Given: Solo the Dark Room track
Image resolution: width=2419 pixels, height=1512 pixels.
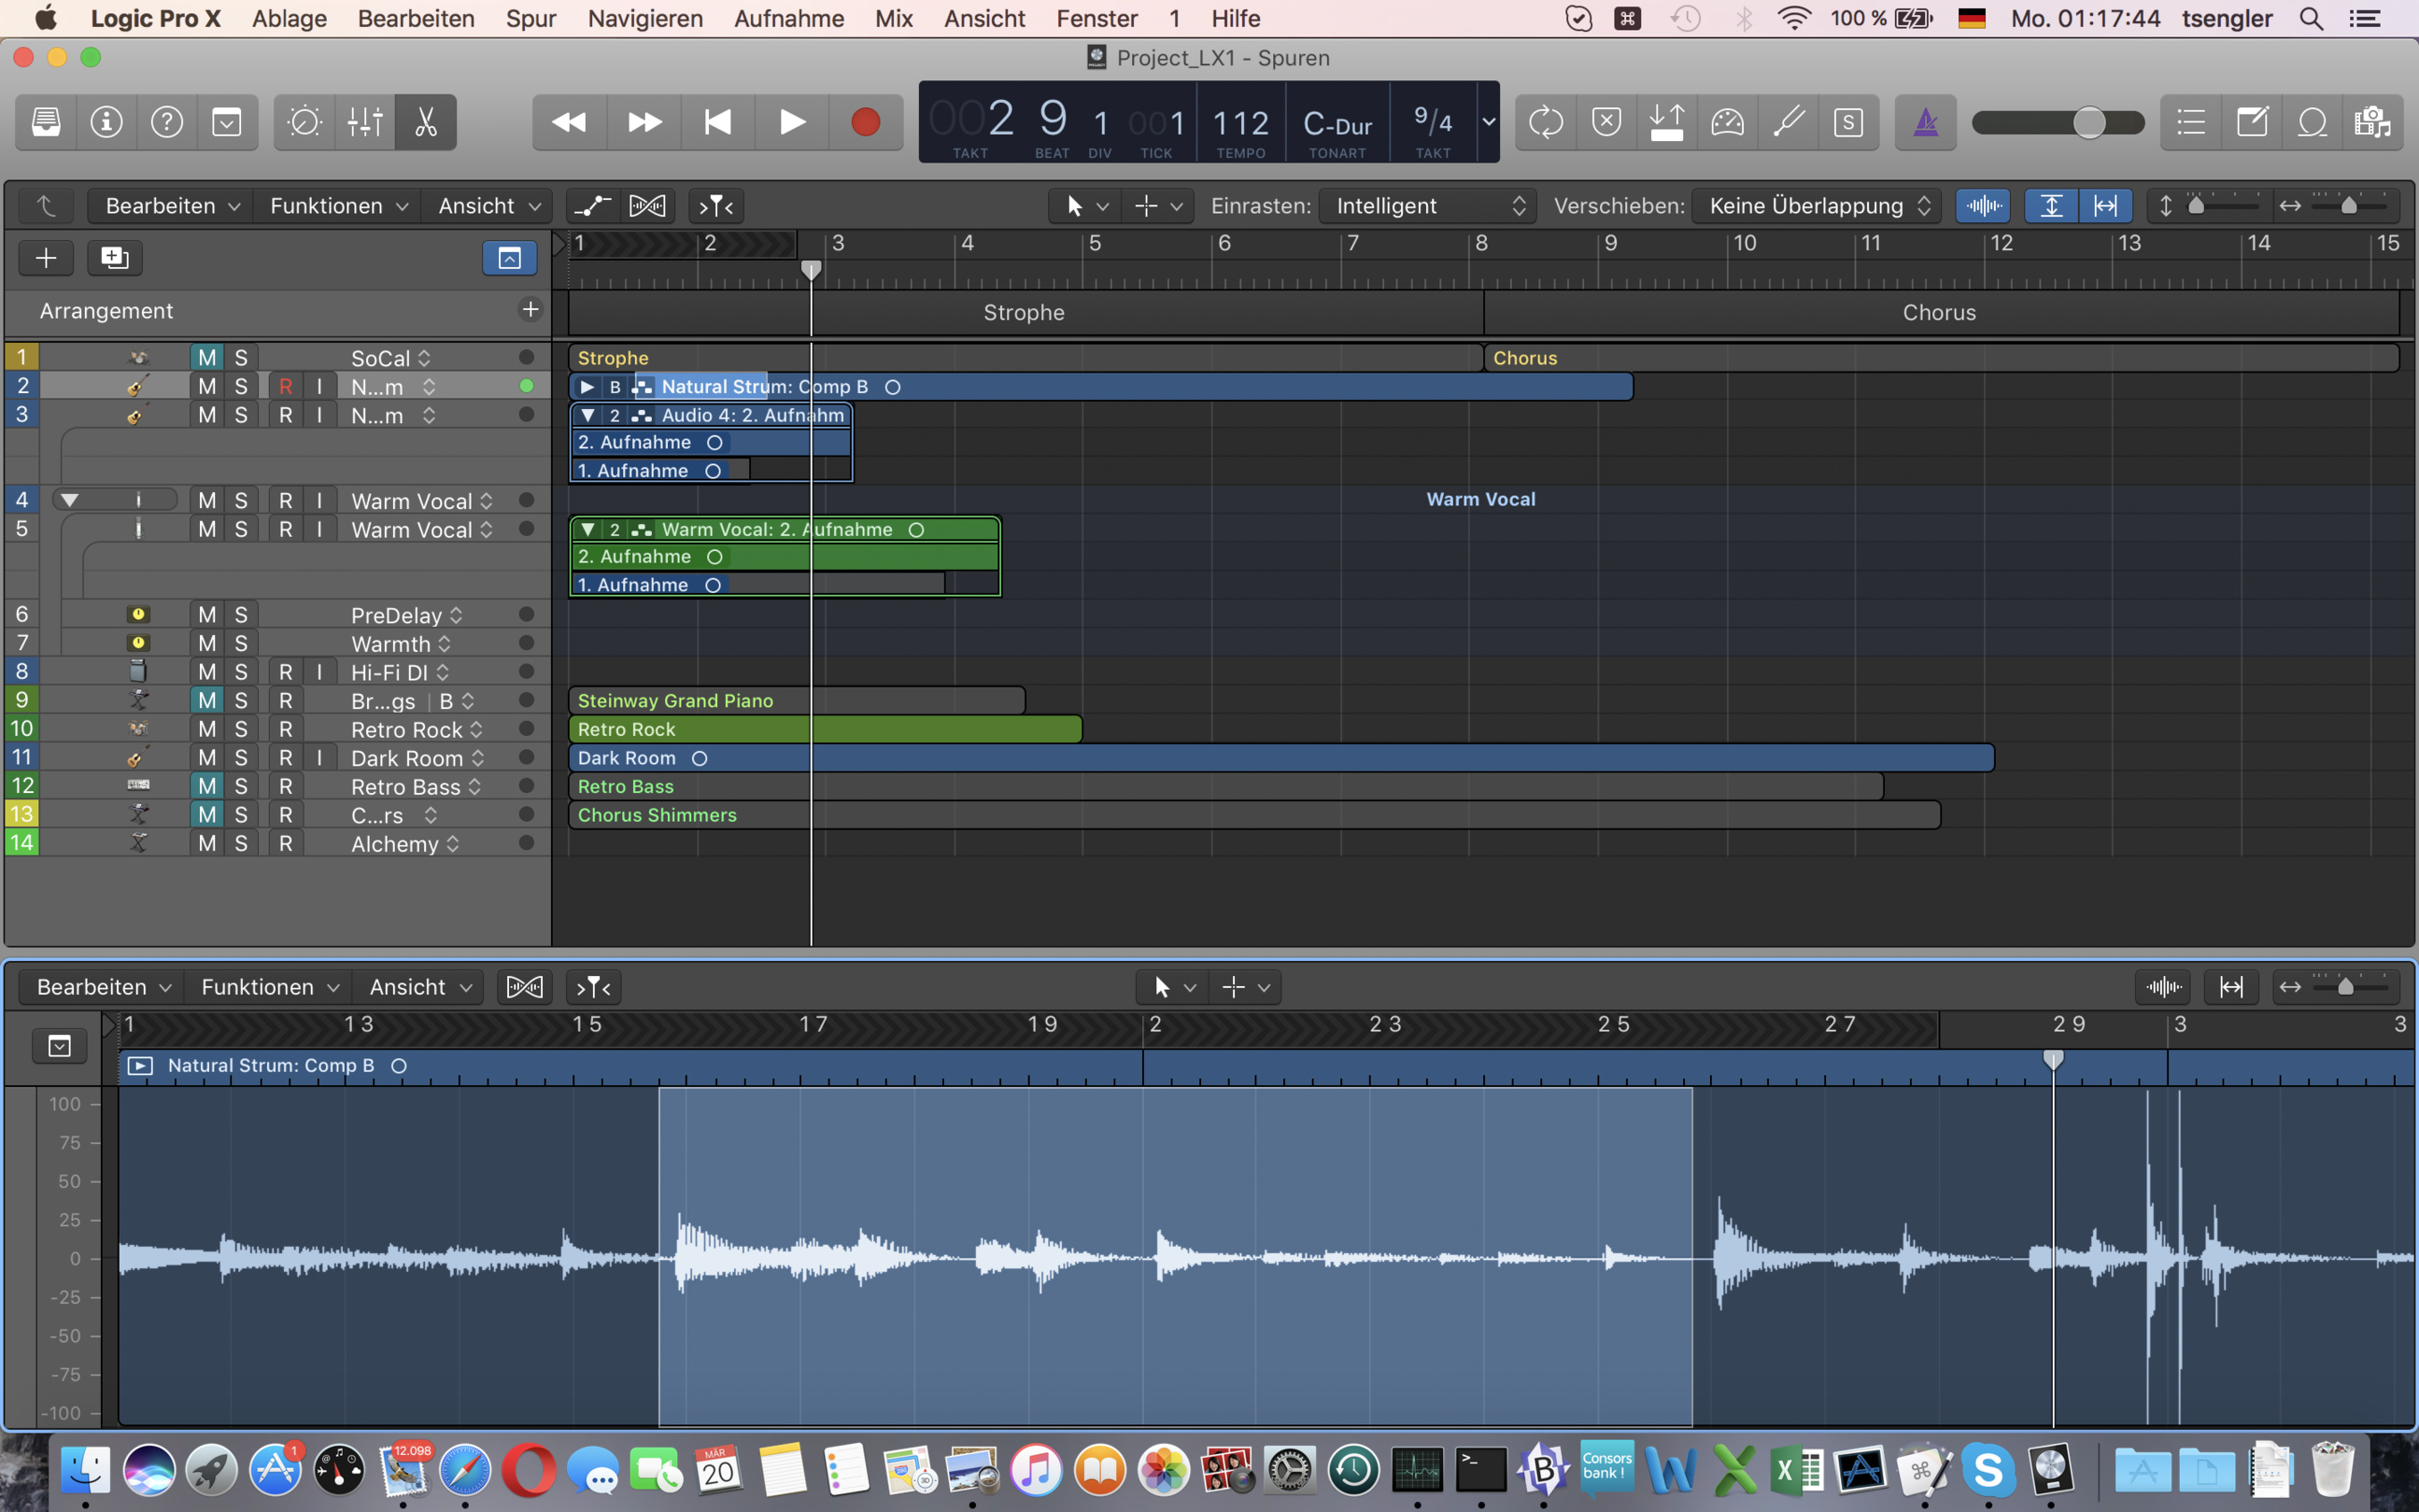Looking at the screenshot, I should point(241,758).
